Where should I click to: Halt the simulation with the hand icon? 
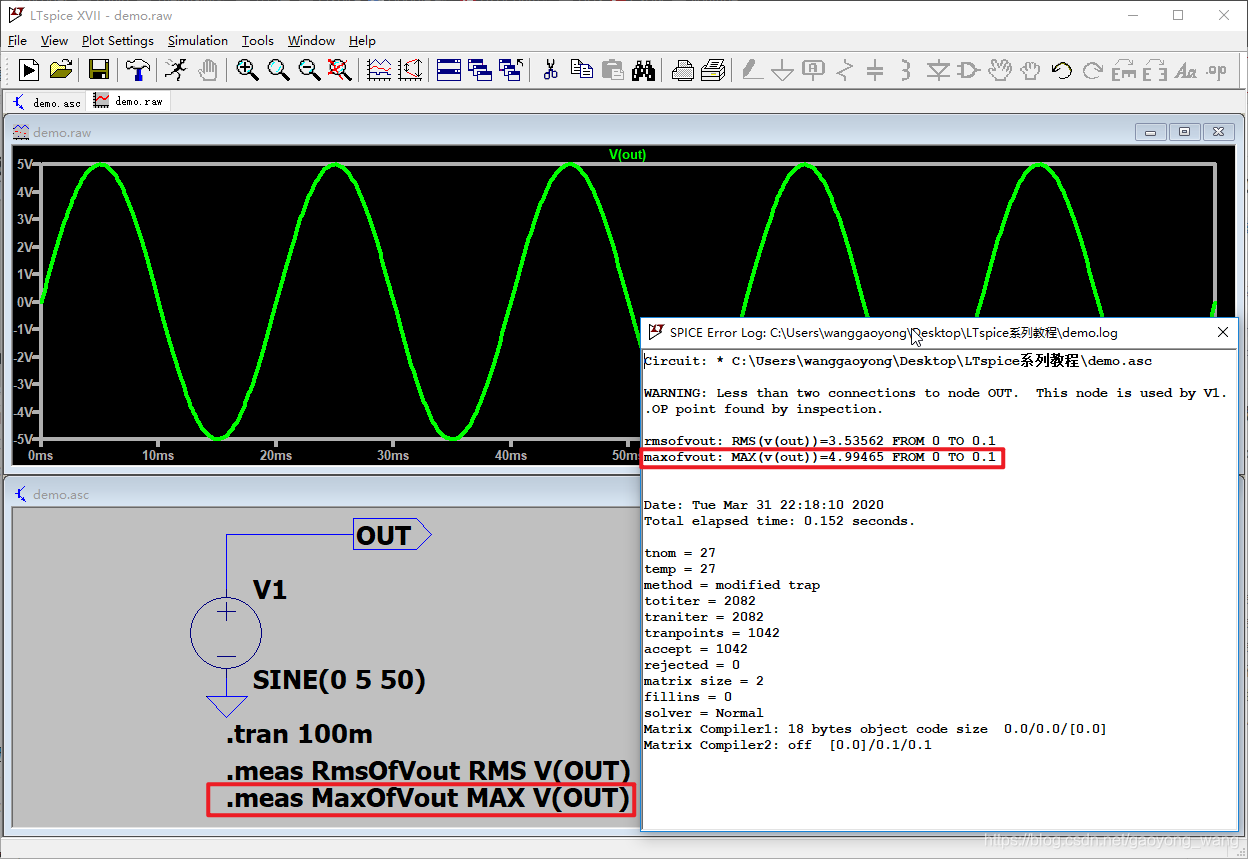(207, 70)
